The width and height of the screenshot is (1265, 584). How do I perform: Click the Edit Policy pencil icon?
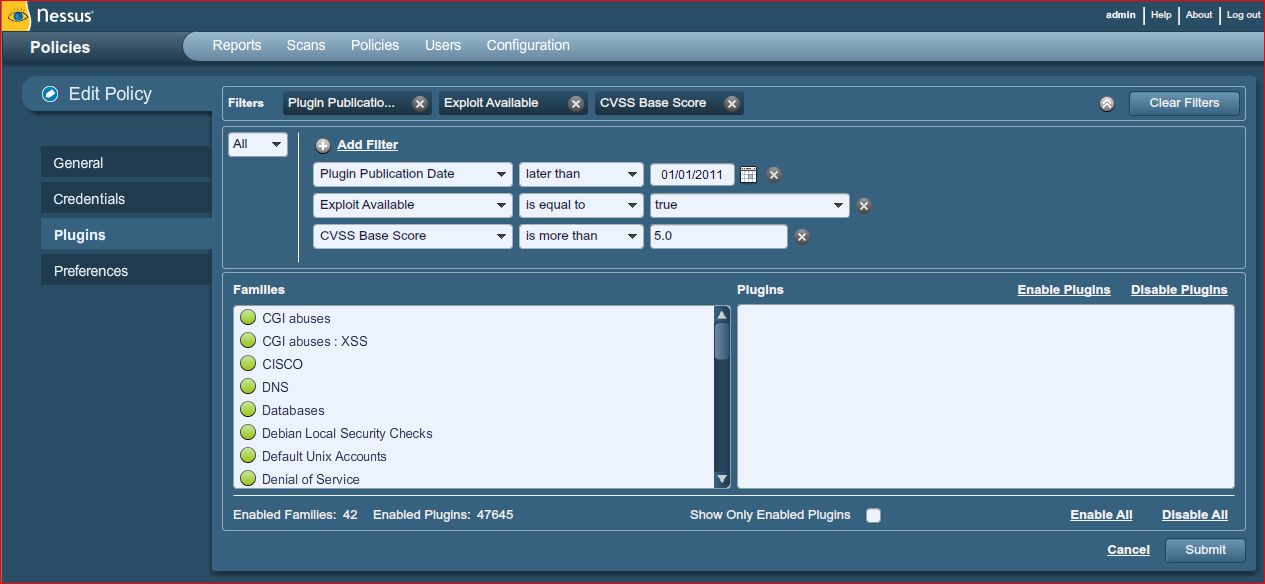point(50,94)
